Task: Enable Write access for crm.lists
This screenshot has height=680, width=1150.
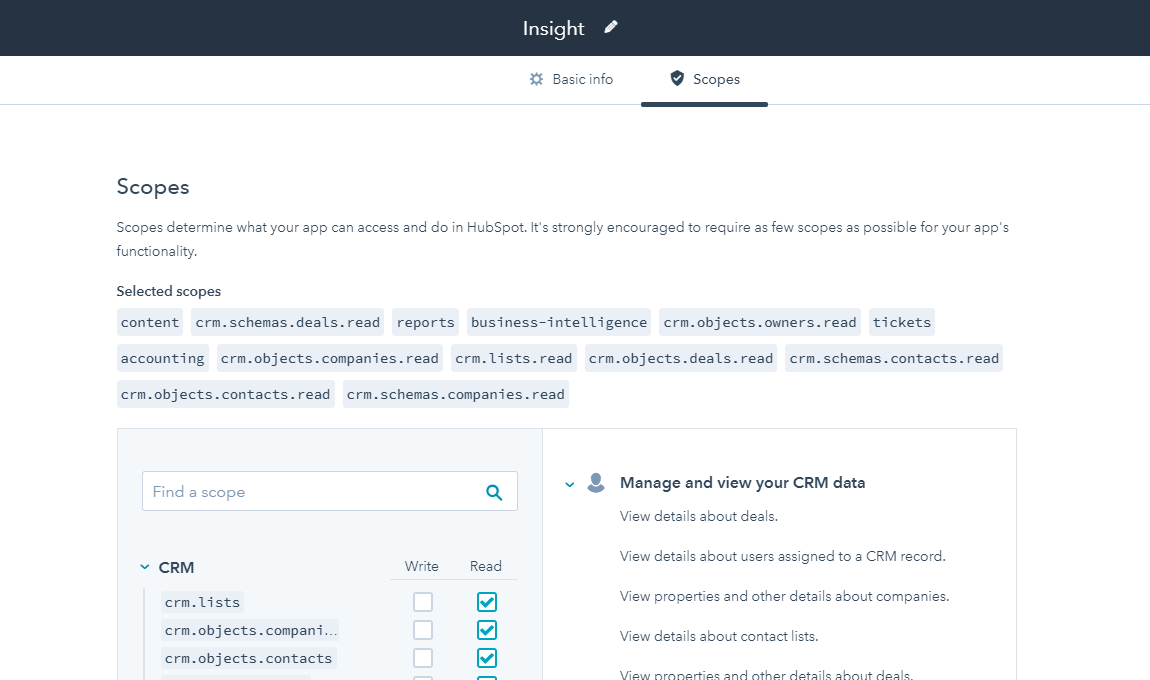Action: (x=422, y=602)
